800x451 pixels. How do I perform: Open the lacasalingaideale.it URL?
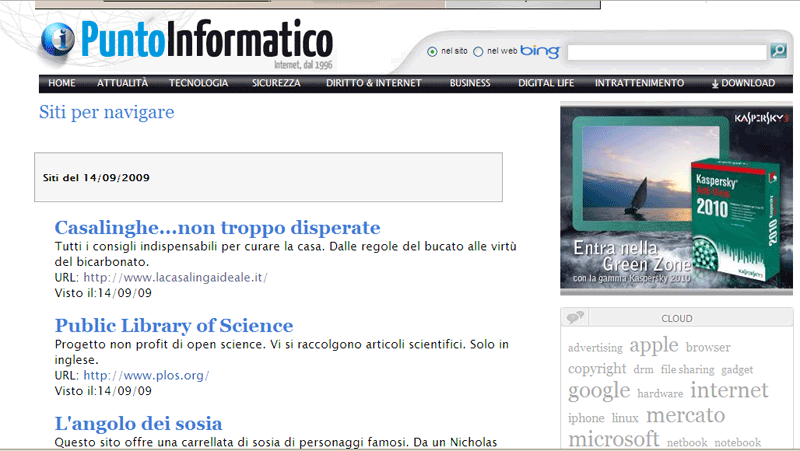(x=175, y=278)
